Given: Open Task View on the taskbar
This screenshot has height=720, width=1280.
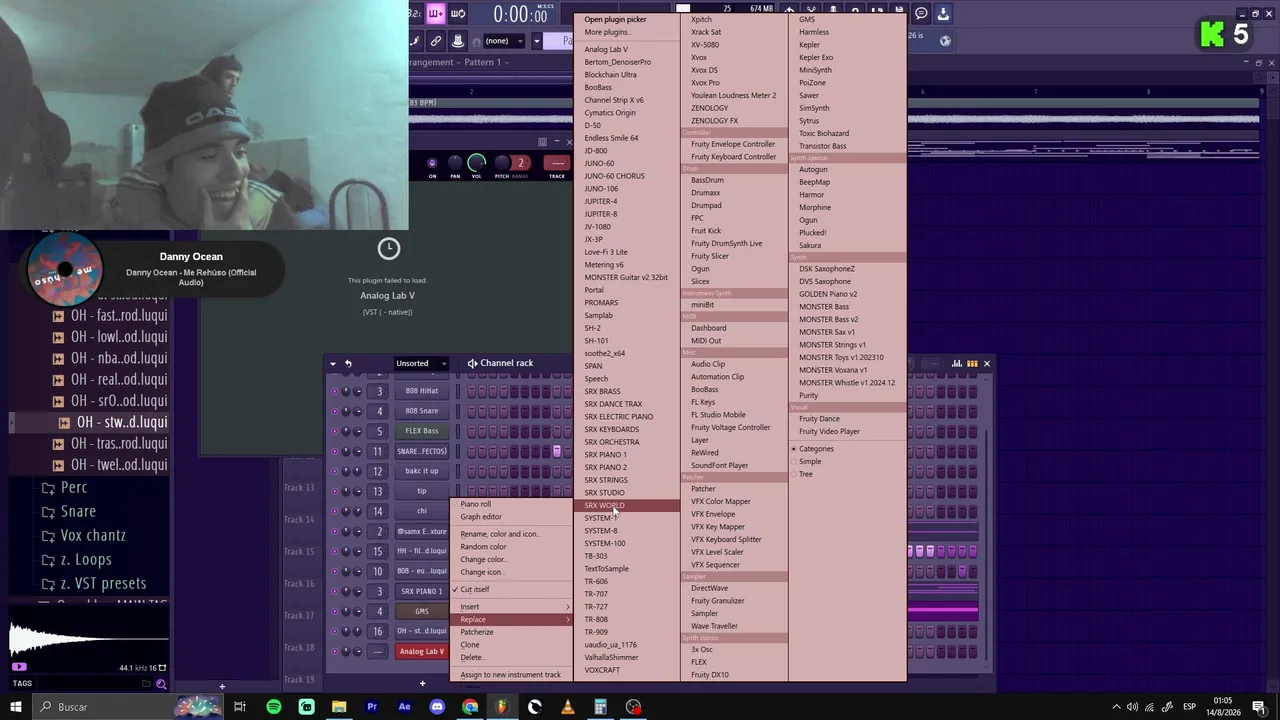Looking at the screenshot, I should click(240, 707).
